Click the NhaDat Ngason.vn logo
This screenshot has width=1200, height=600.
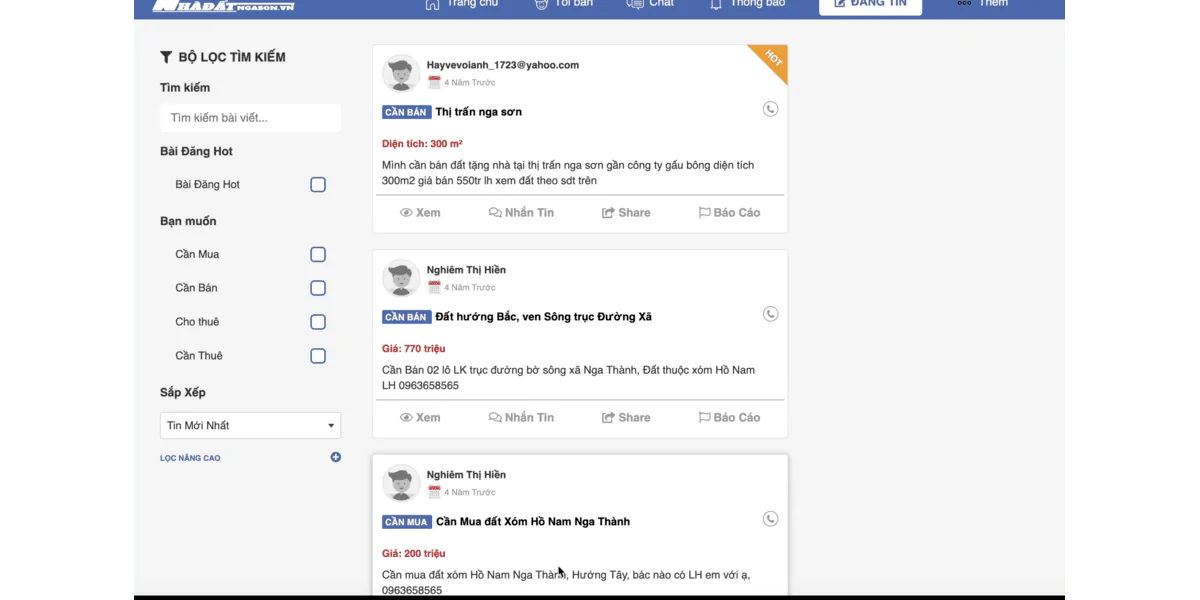223,5
